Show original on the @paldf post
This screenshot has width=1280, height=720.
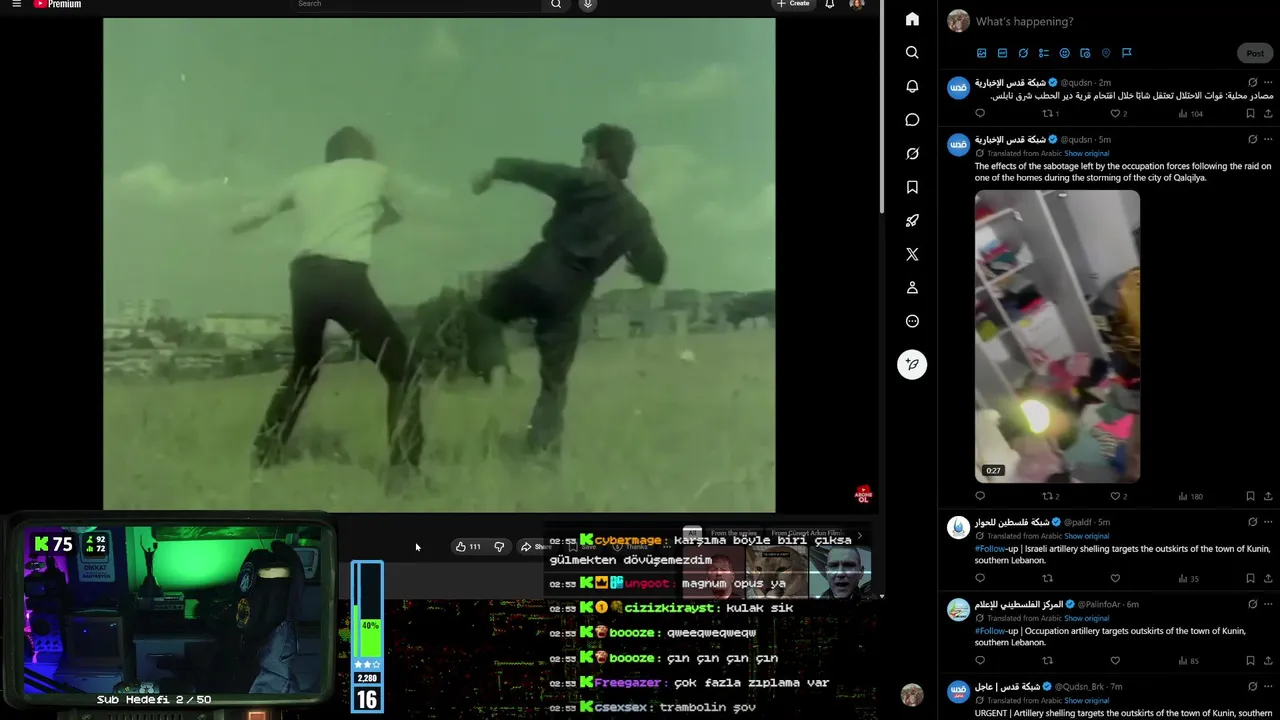coord(1087,536)
